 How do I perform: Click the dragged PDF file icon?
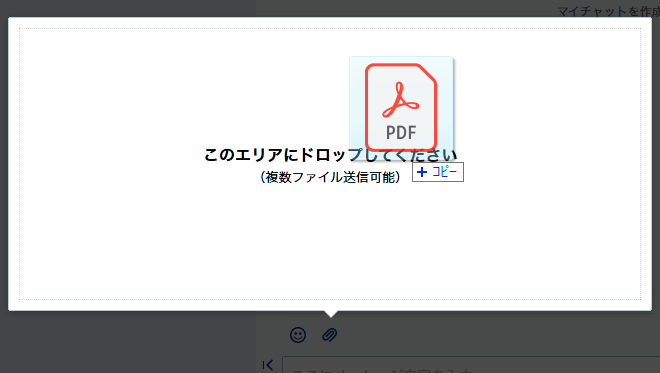pyautogui.click(x=401, y=107)
